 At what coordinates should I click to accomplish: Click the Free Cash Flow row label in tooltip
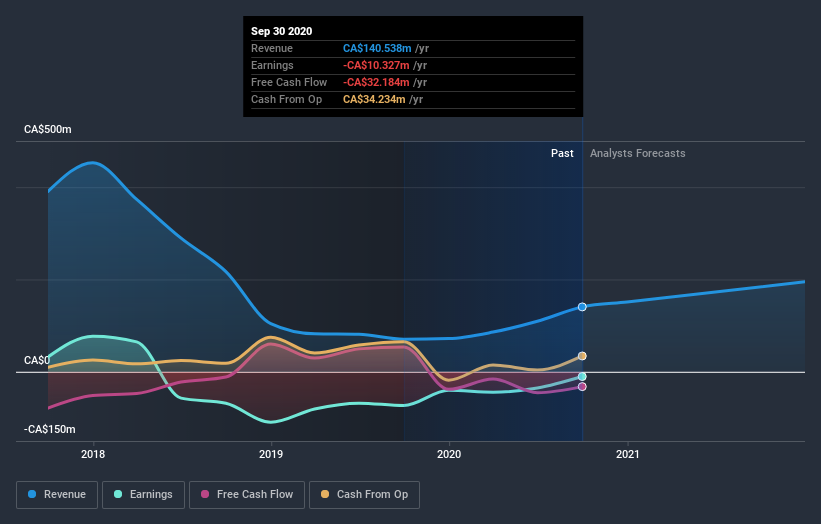click(x=289, y=82)
